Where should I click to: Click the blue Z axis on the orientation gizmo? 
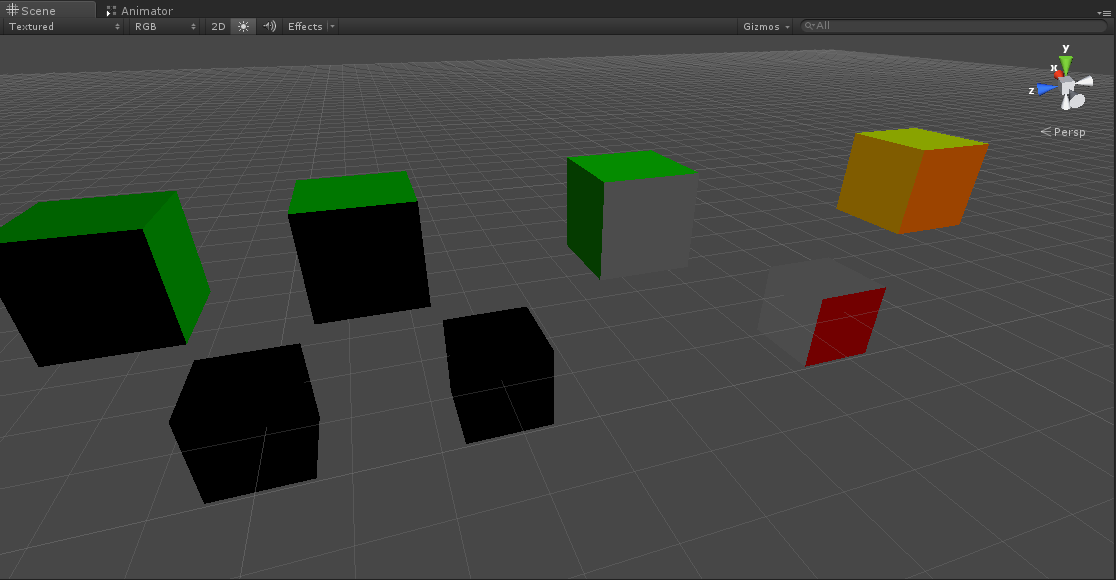1042,87
